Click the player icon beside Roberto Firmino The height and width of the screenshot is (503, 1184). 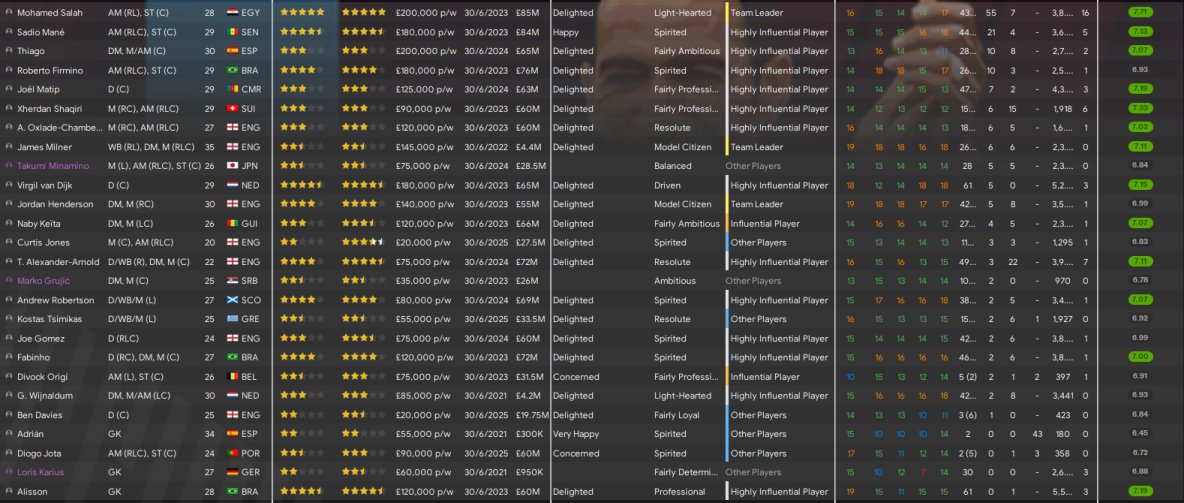(x=8, y=70)
